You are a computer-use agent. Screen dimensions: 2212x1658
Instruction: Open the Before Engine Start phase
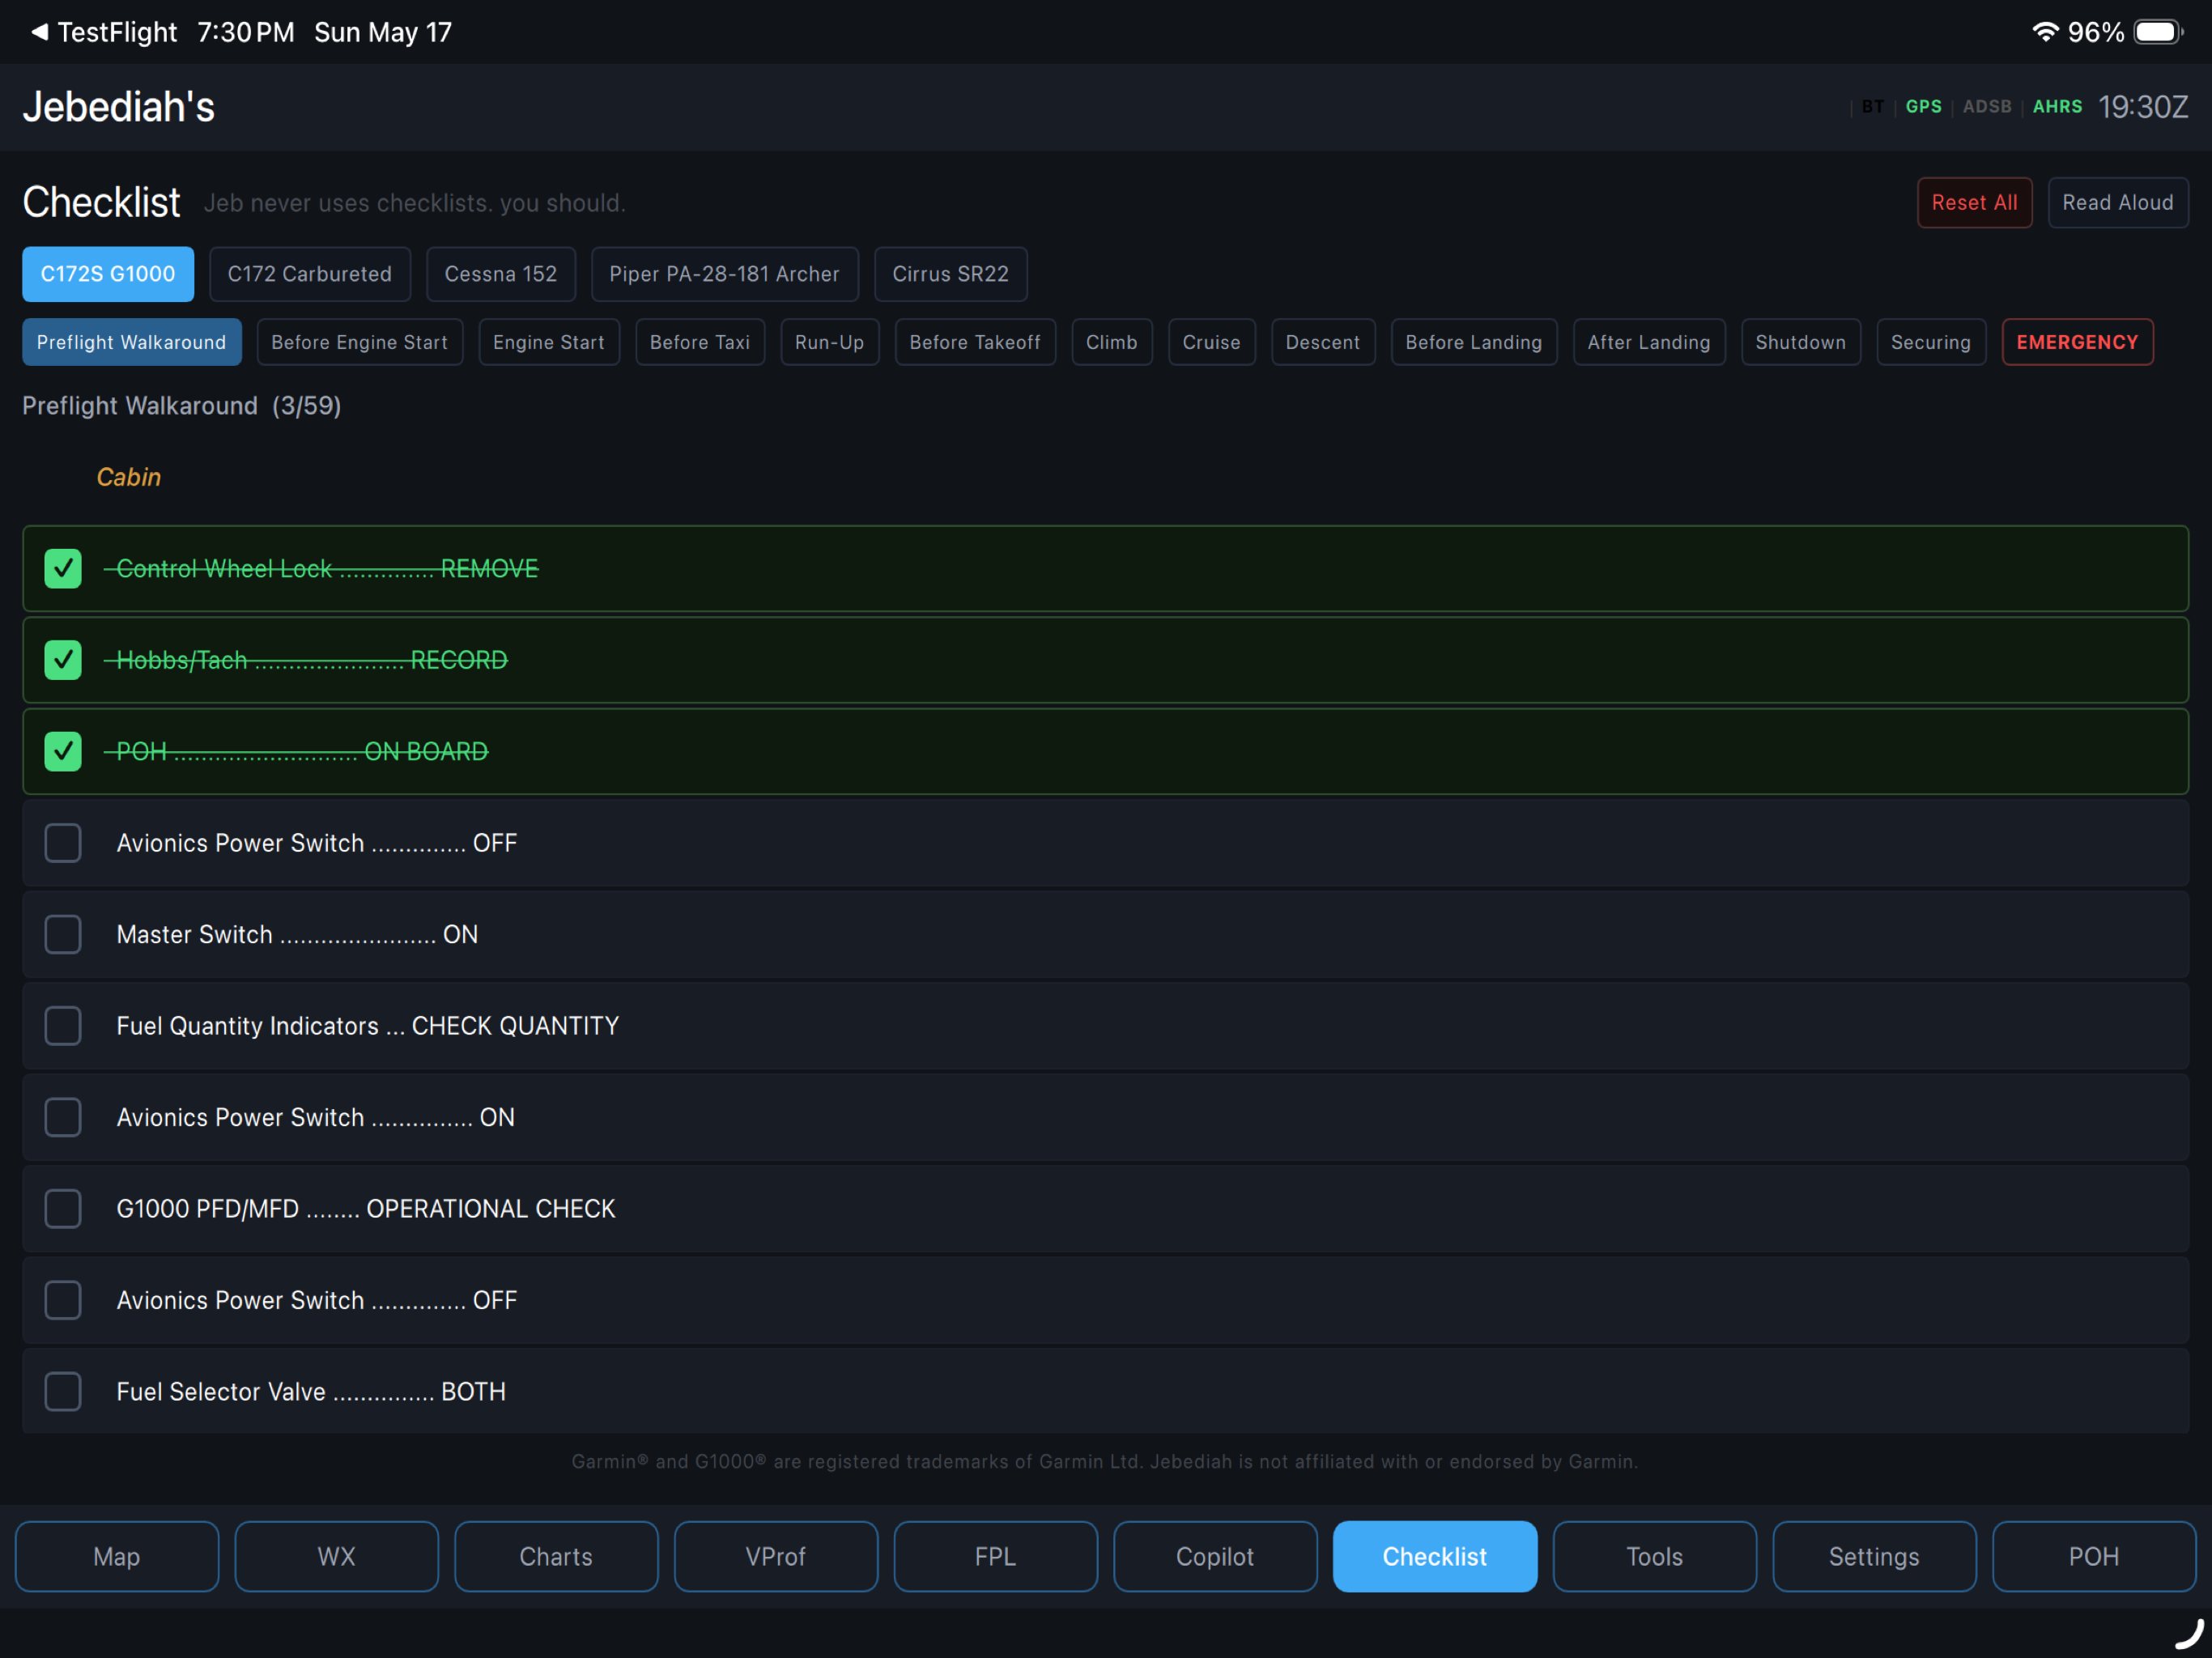(360, 342)
